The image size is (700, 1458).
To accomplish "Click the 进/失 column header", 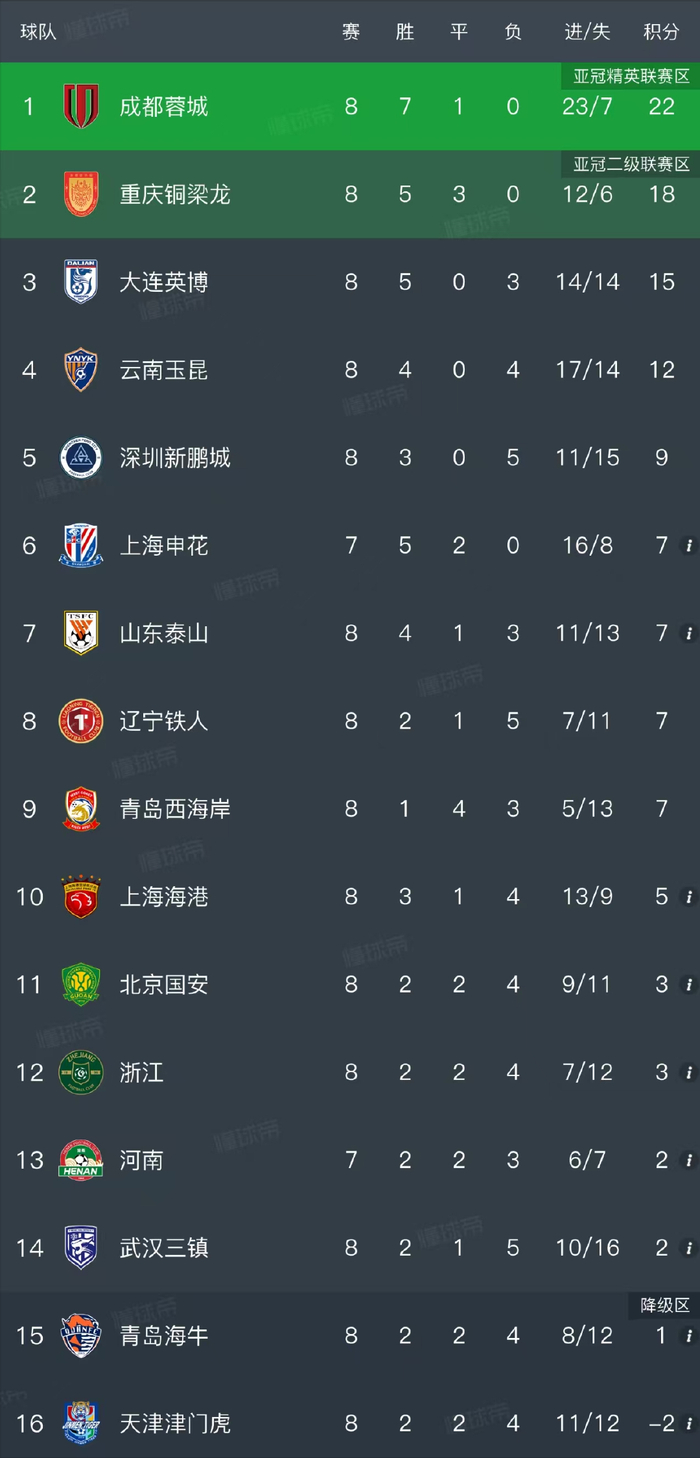I will [586, 31].
